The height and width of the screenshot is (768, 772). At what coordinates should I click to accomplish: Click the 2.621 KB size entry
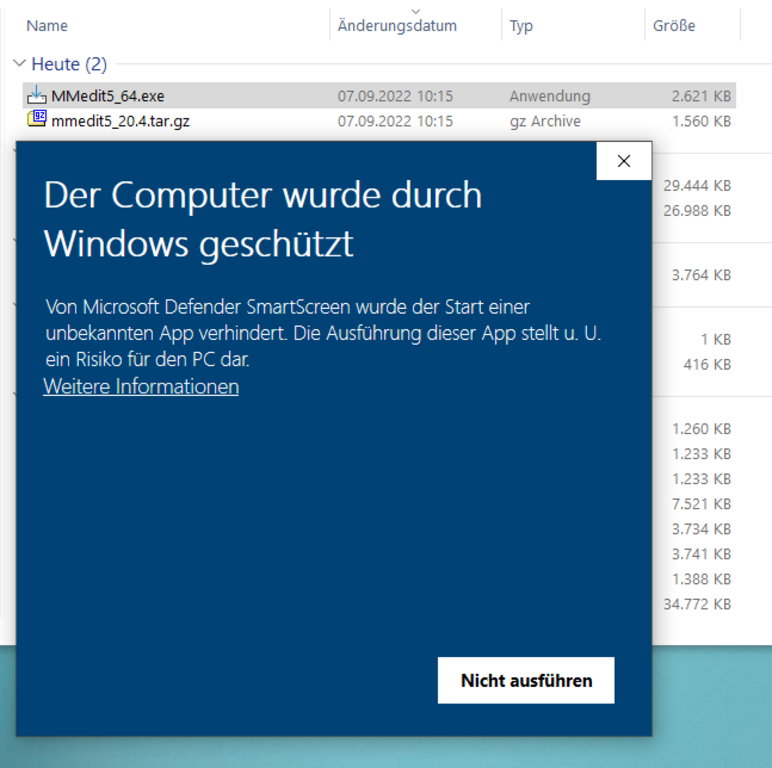click(x=701, y=96)
